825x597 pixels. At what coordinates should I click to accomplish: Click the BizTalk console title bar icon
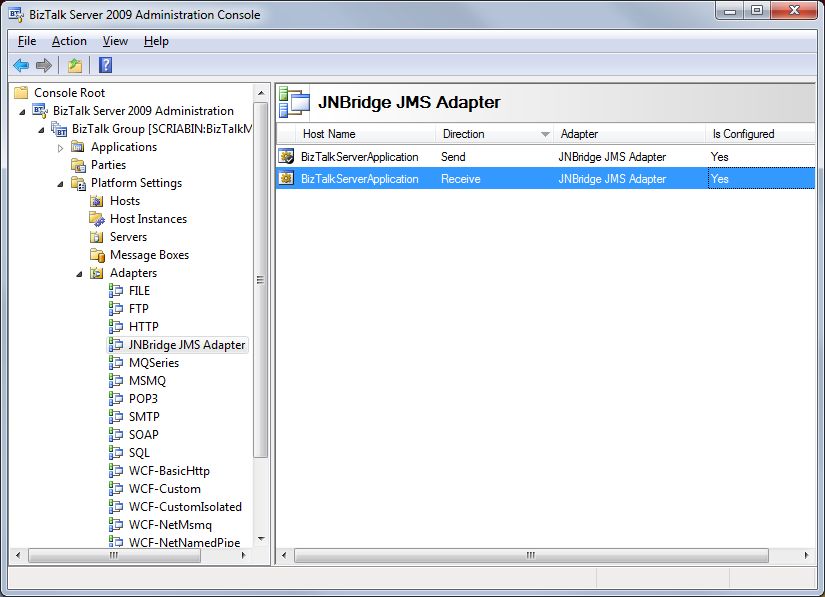point(16,14)
